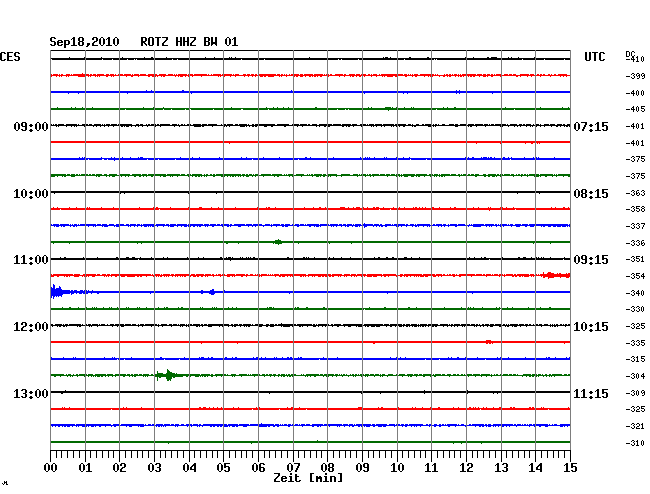
Task: Select the 06 minute axis label
Action: point(258,468)
